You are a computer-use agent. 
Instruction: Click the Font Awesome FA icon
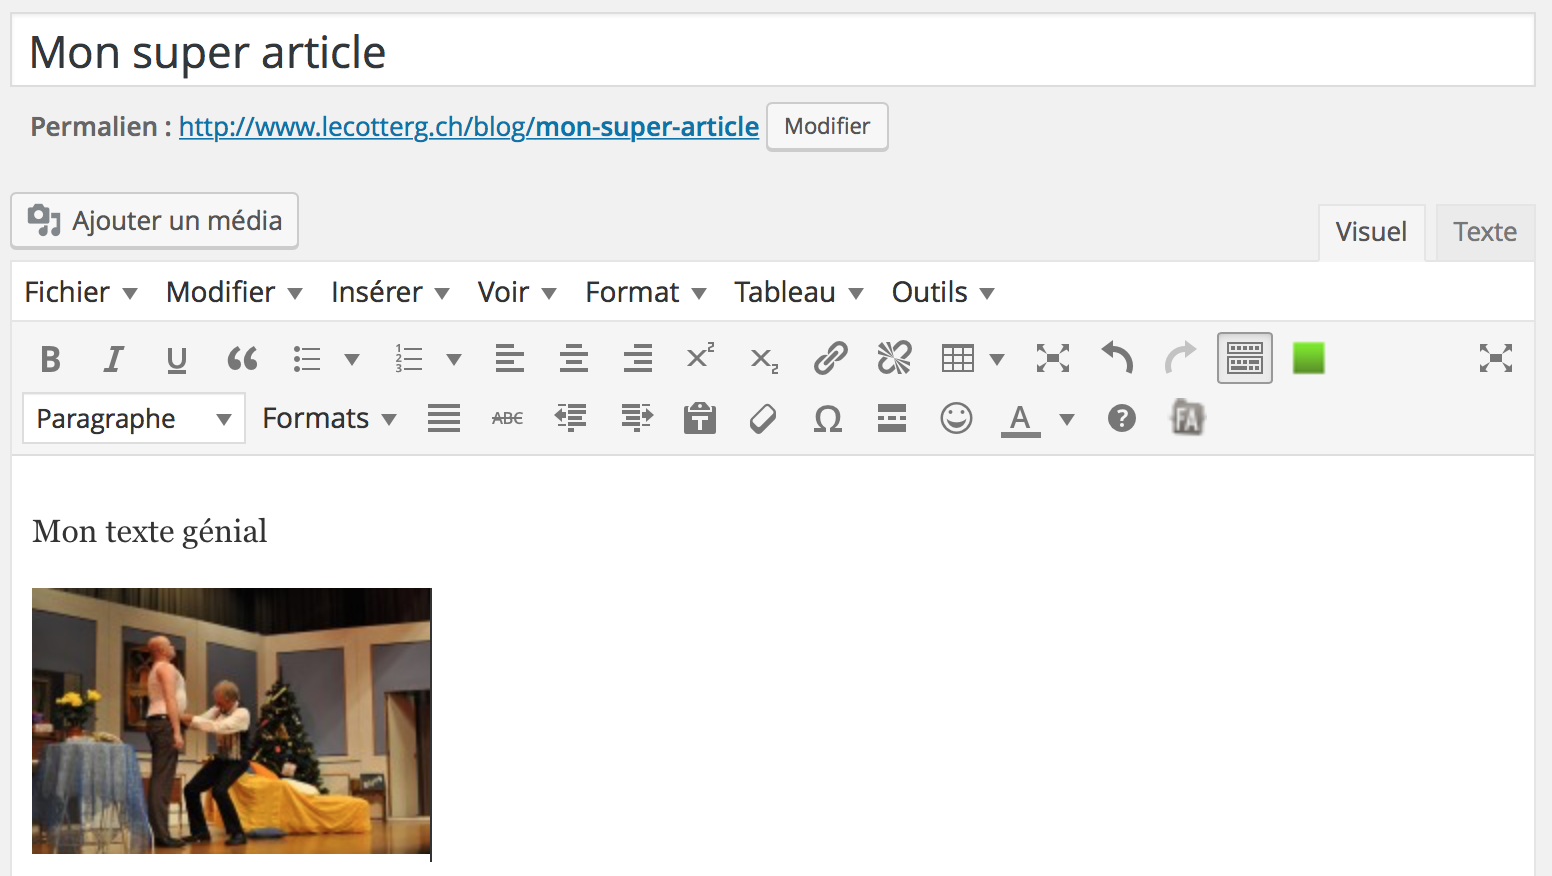click(1187, 418)
